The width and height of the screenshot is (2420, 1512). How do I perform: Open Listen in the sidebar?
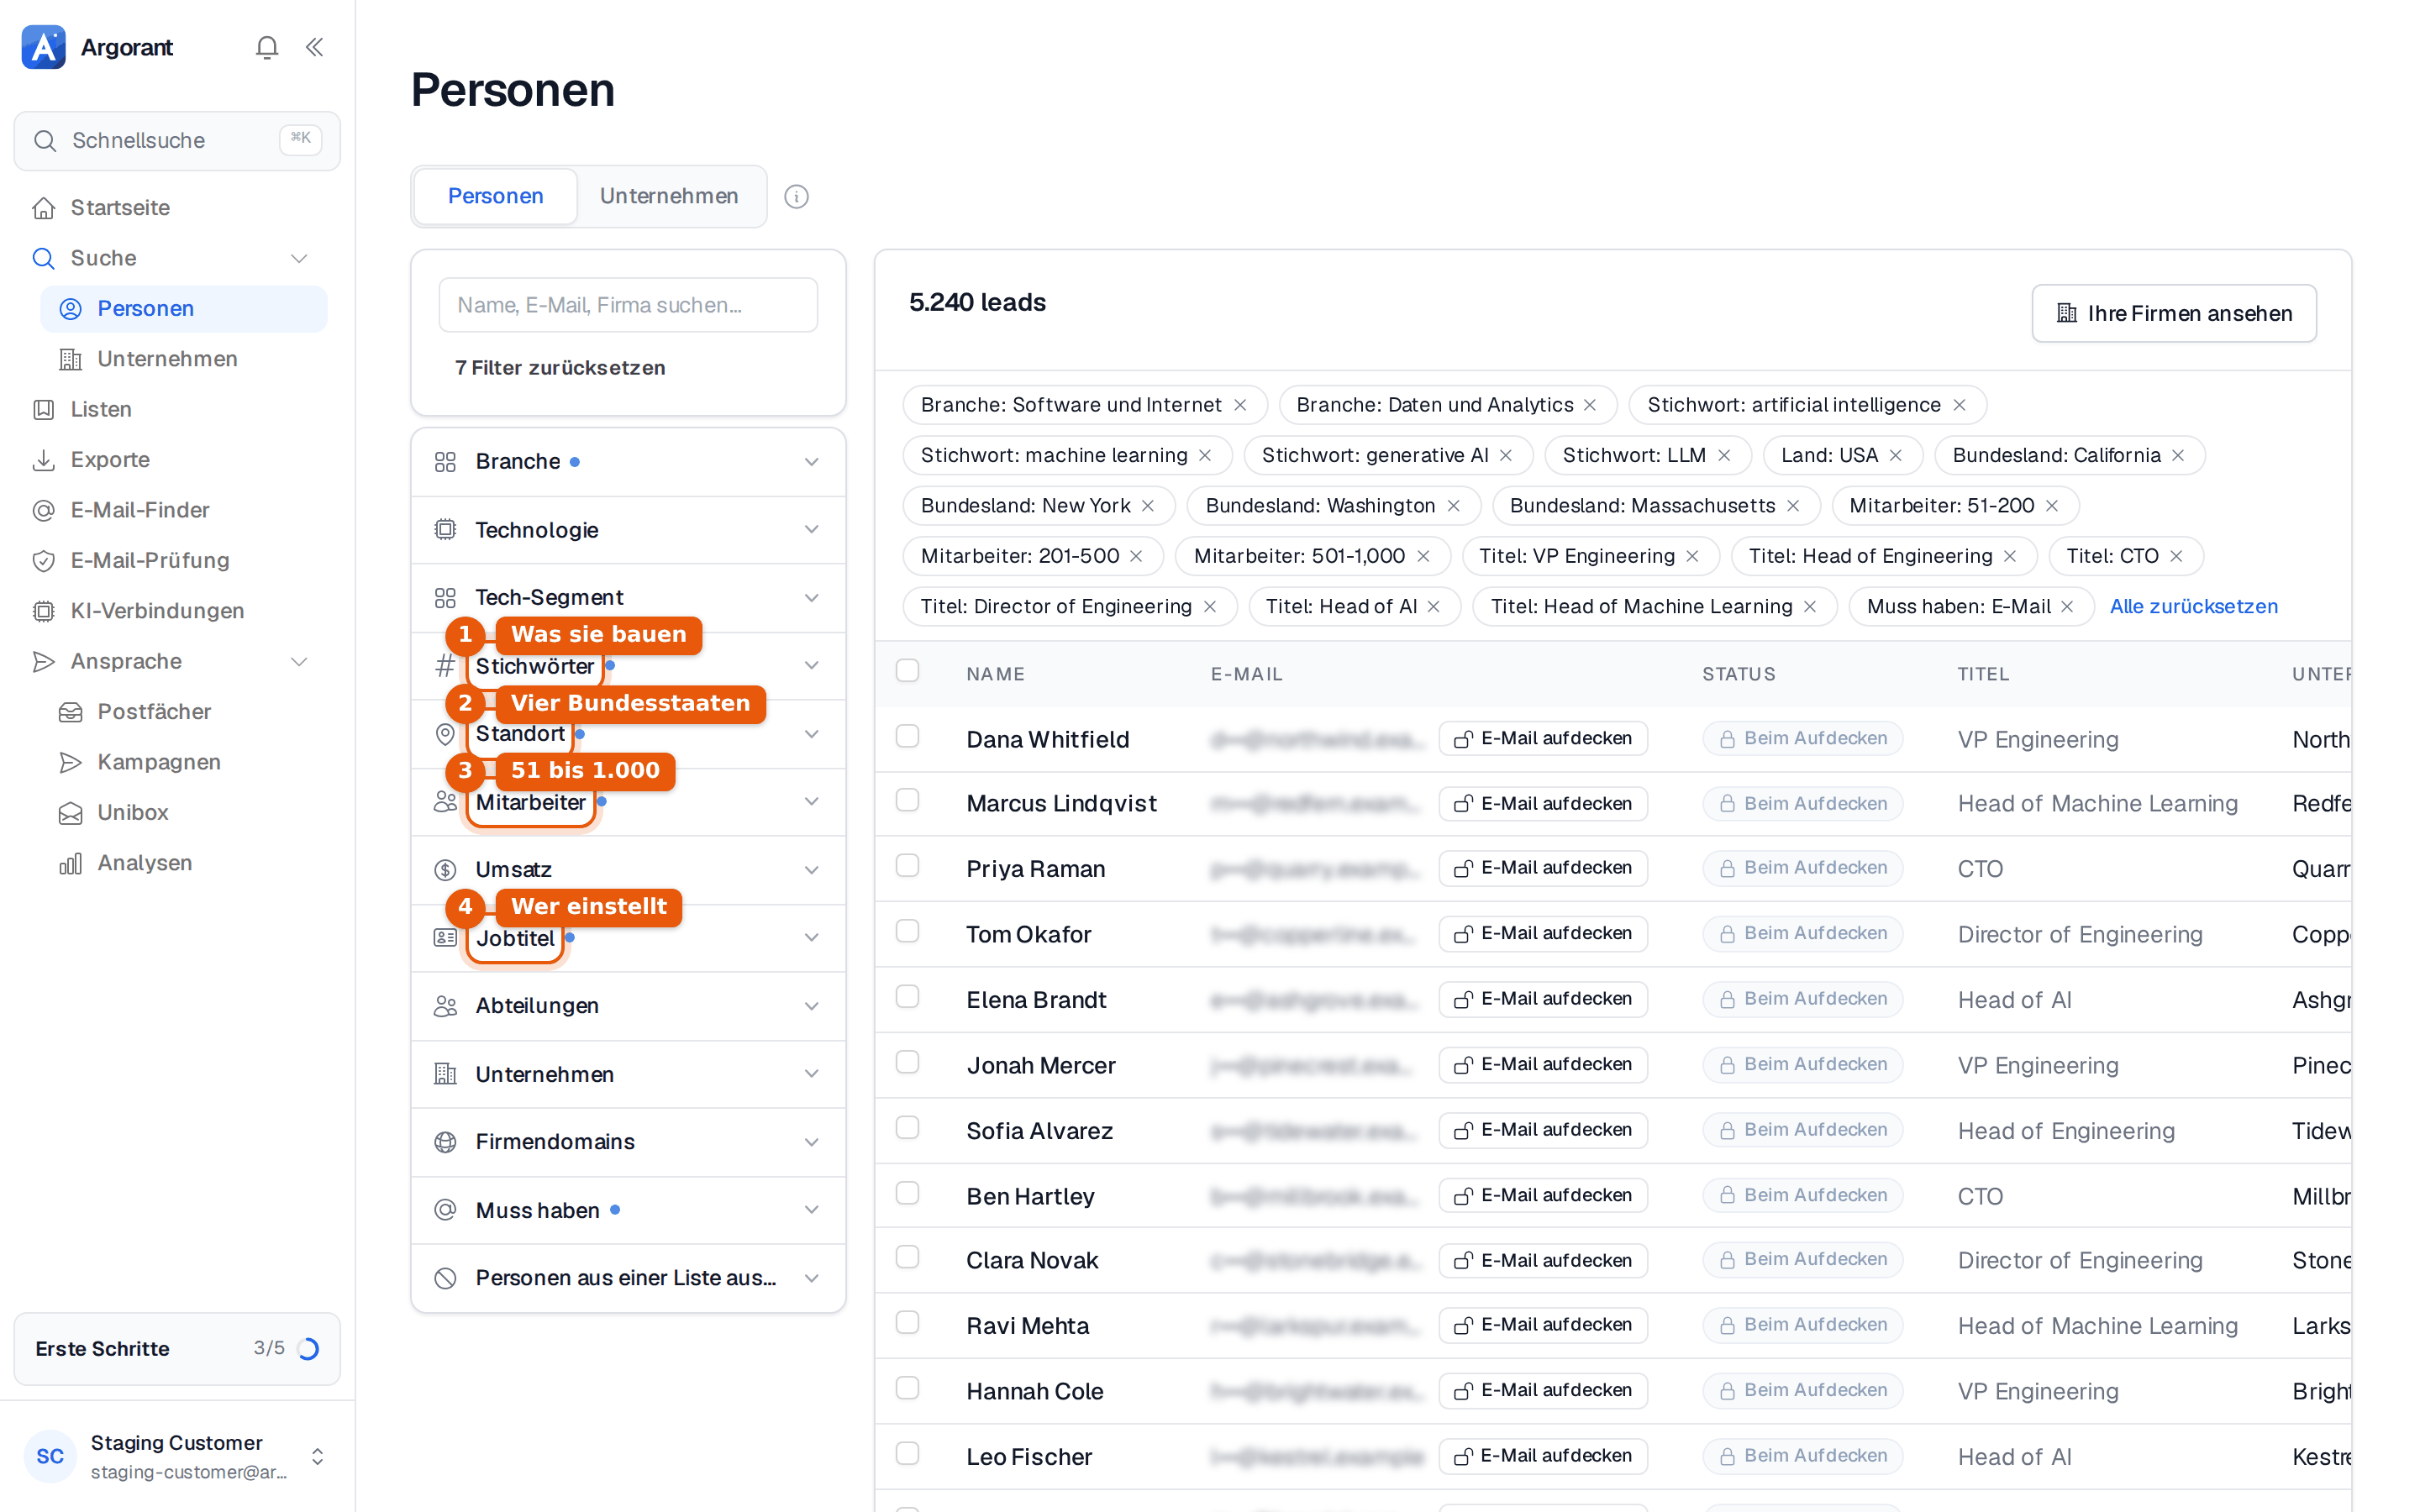tap(177, 409)
